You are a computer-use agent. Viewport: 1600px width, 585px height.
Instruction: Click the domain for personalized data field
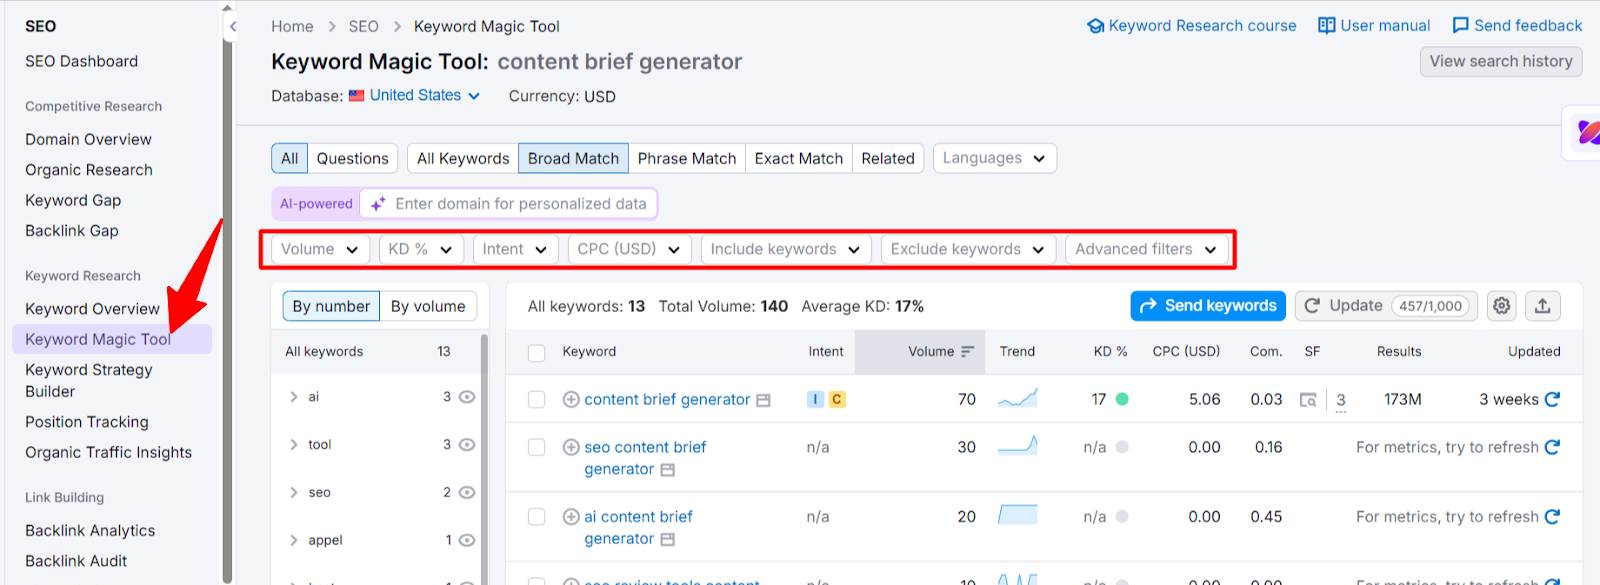coord(509,204)
